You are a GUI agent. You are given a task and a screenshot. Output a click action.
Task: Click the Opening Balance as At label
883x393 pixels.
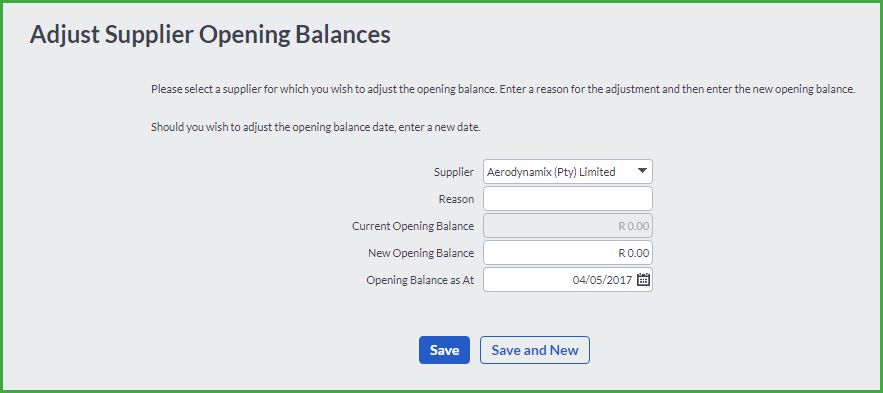point(420,280)
